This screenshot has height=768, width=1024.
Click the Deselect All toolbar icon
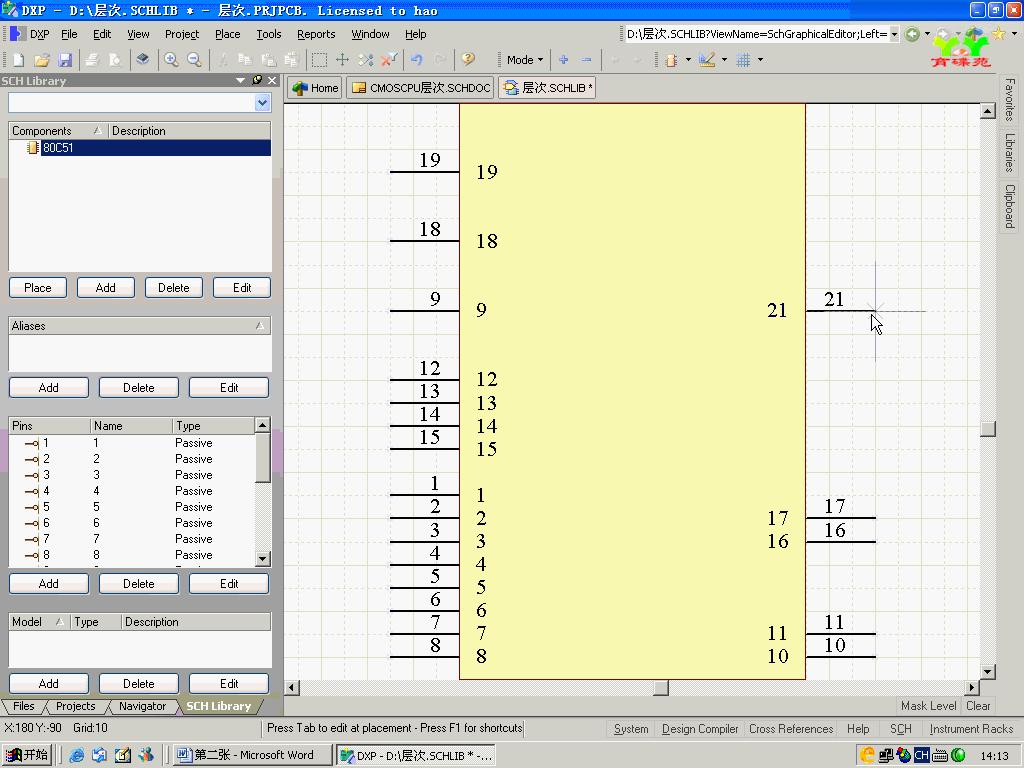(366, 60)
